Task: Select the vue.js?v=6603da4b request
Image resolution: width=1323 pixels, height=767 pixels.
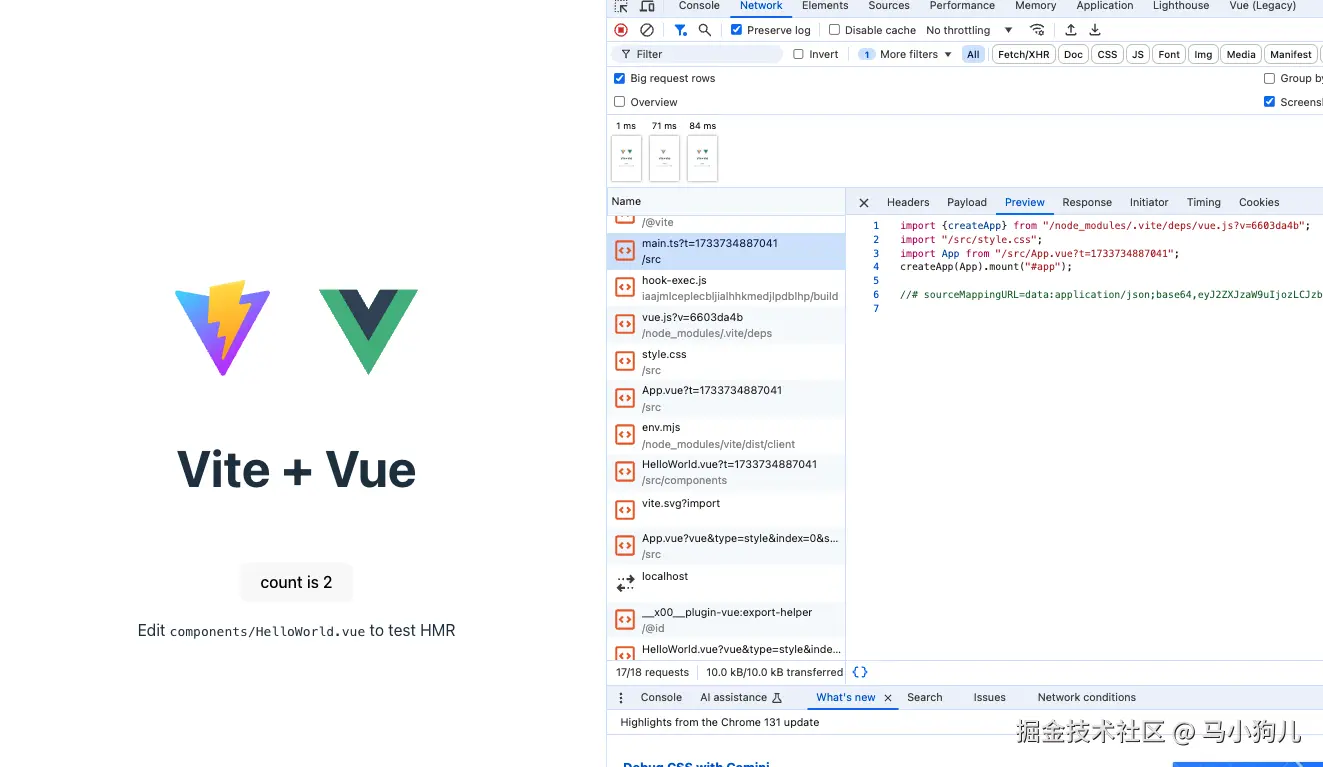Action: (x=726, y=325)
